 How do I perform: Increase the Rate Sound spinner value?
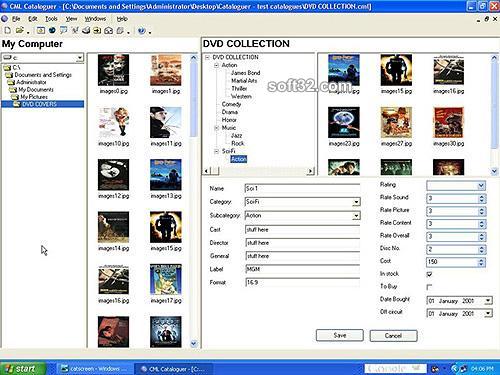481,196
